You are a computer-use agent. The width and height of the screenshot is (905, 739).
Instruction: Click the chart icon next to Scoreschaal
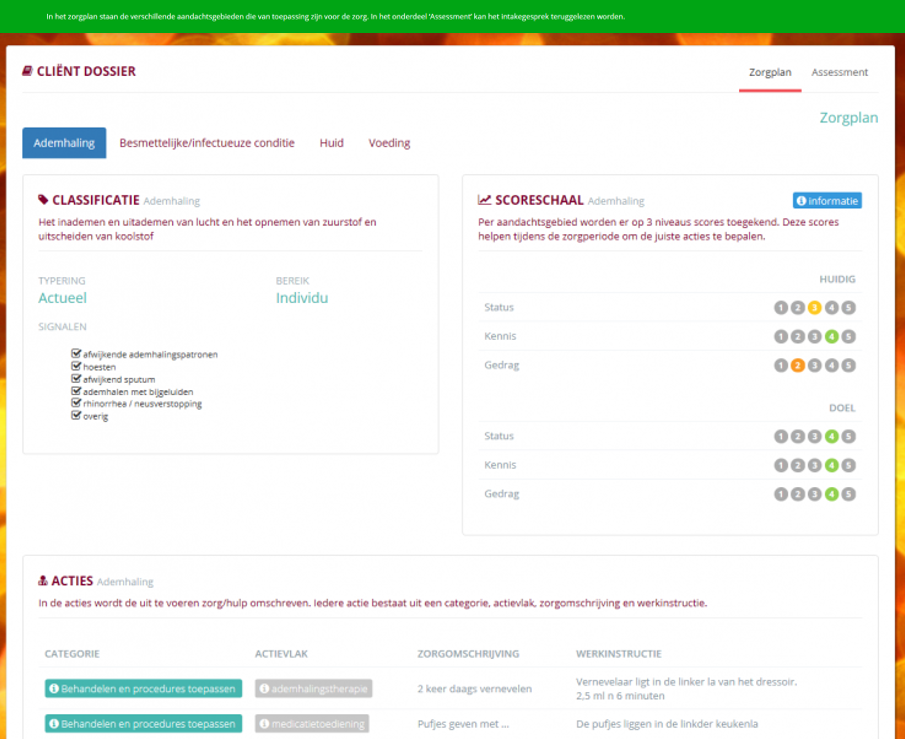click(485, 200)
